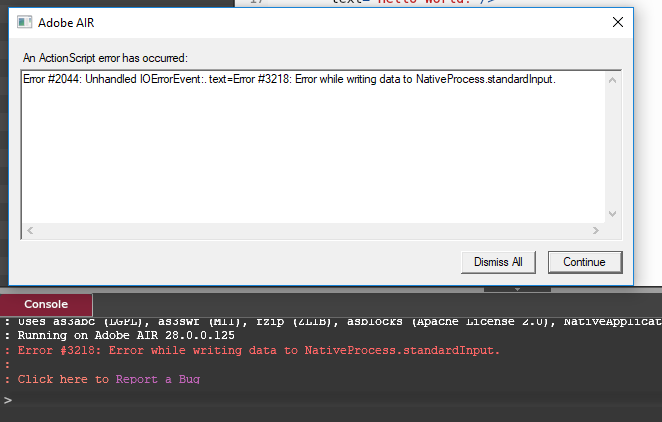Dismiss all errors with Dismiss All
662x422 pixels.
pos(498,262)
